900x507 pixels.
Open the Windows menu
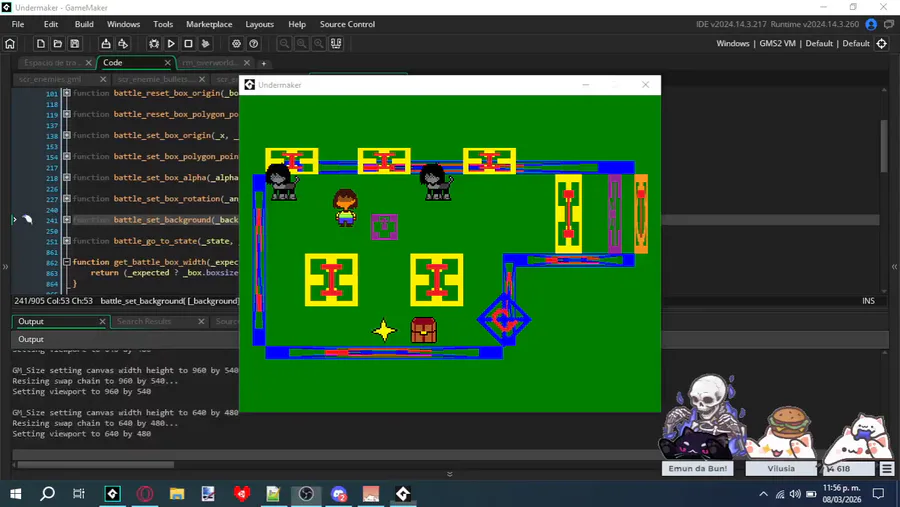click(x=123, y=24)
